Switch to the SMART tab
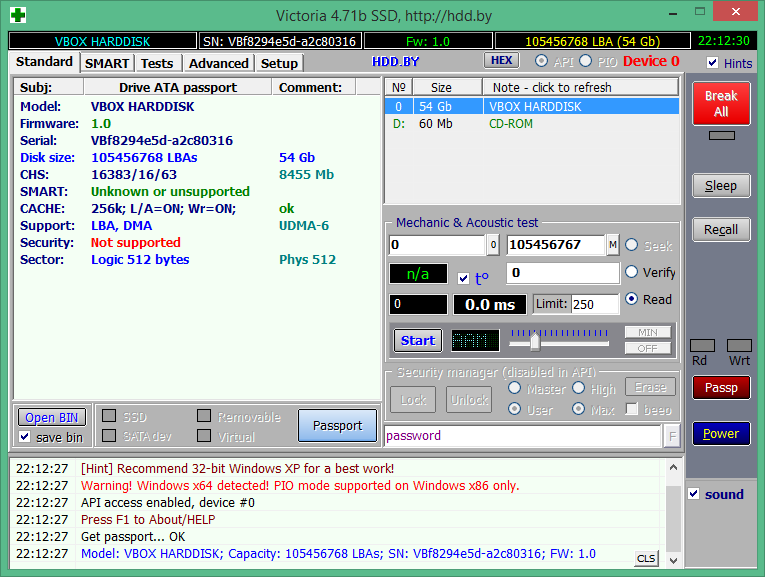Screen dimensions: 765x577 coord(107,63)
